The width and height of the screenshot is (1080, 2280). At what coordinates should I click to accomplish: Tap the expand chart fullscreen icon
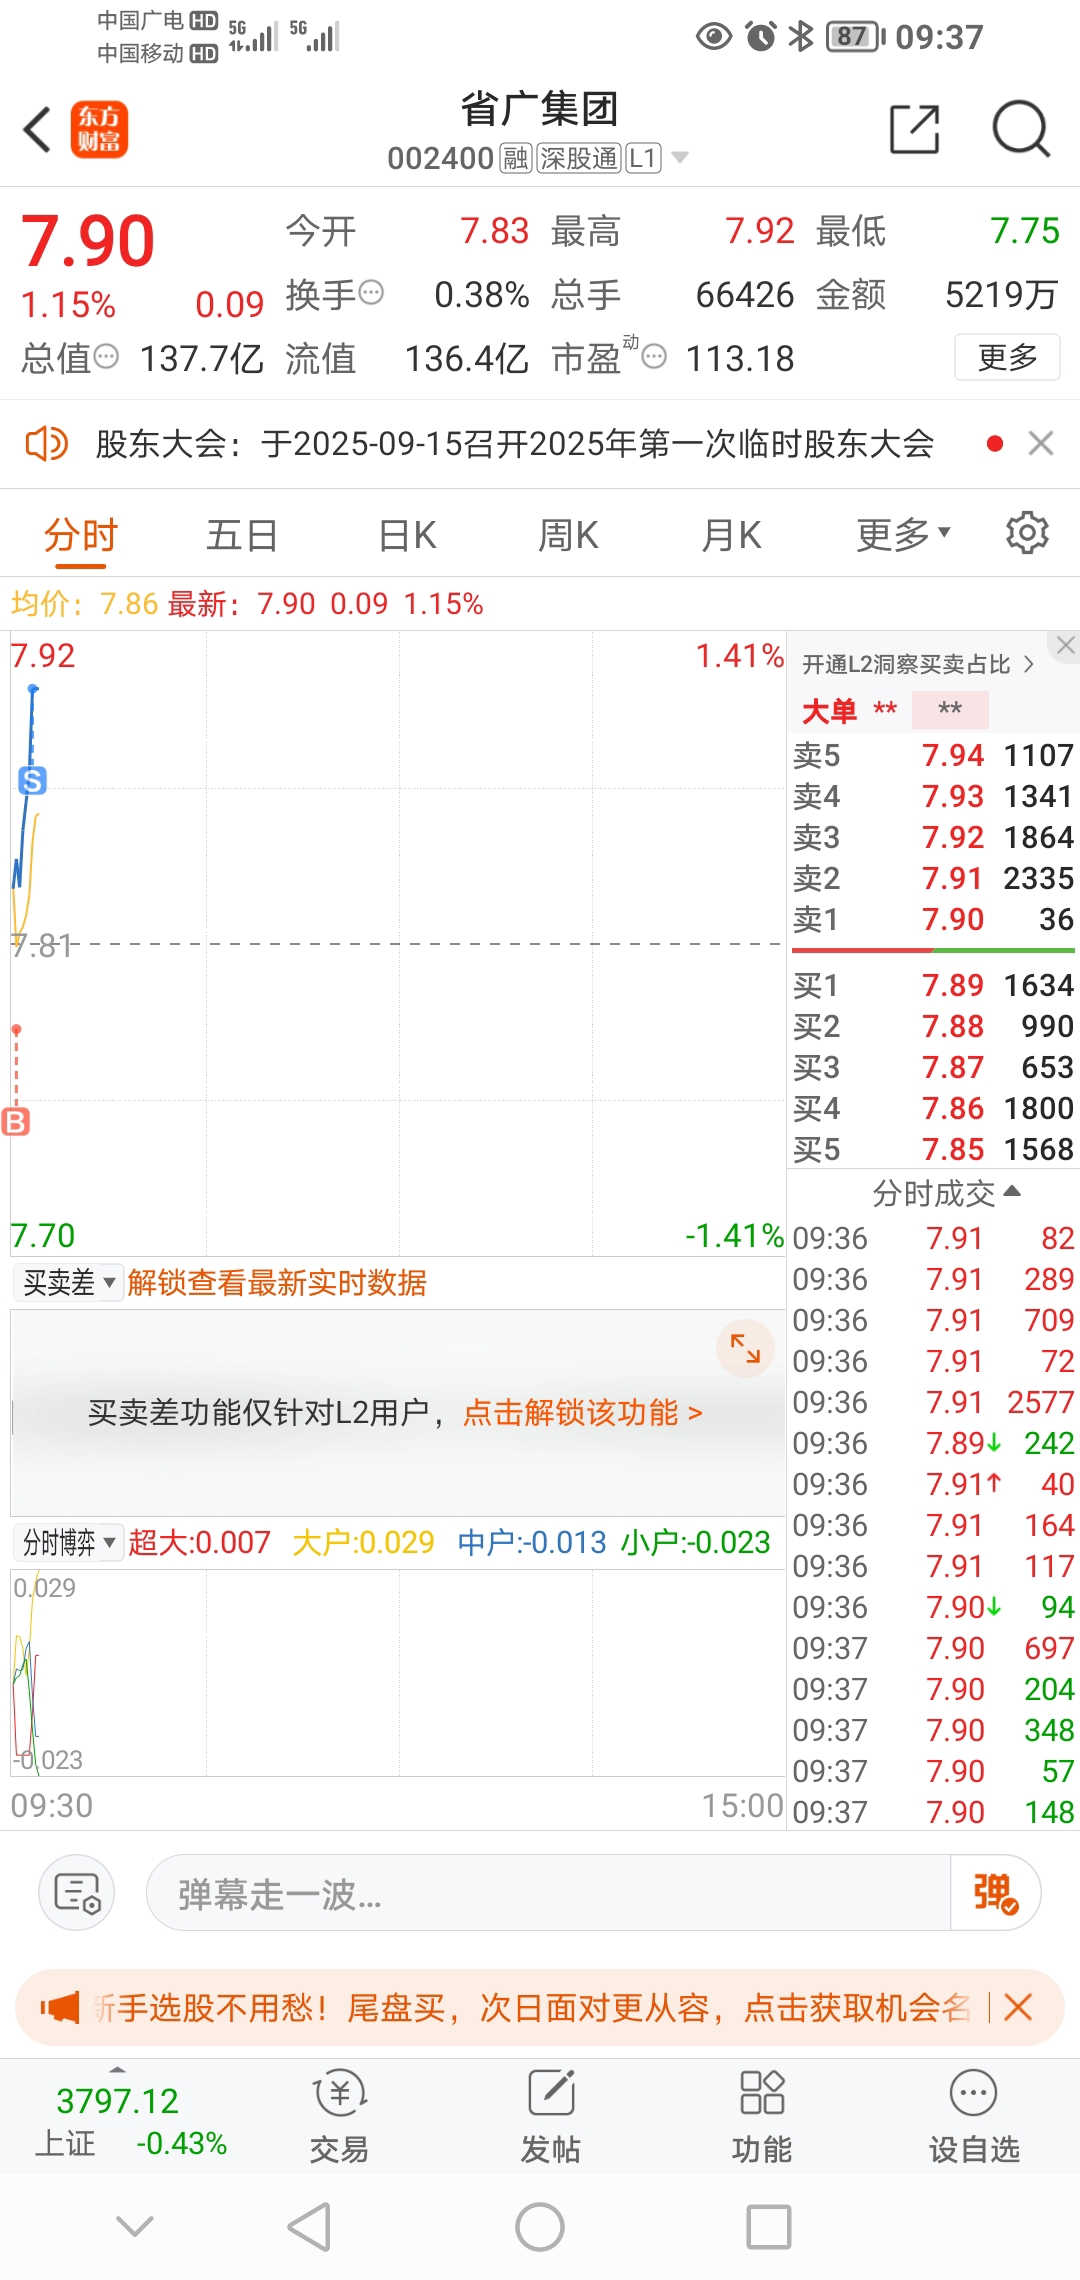coord(745,1348)
